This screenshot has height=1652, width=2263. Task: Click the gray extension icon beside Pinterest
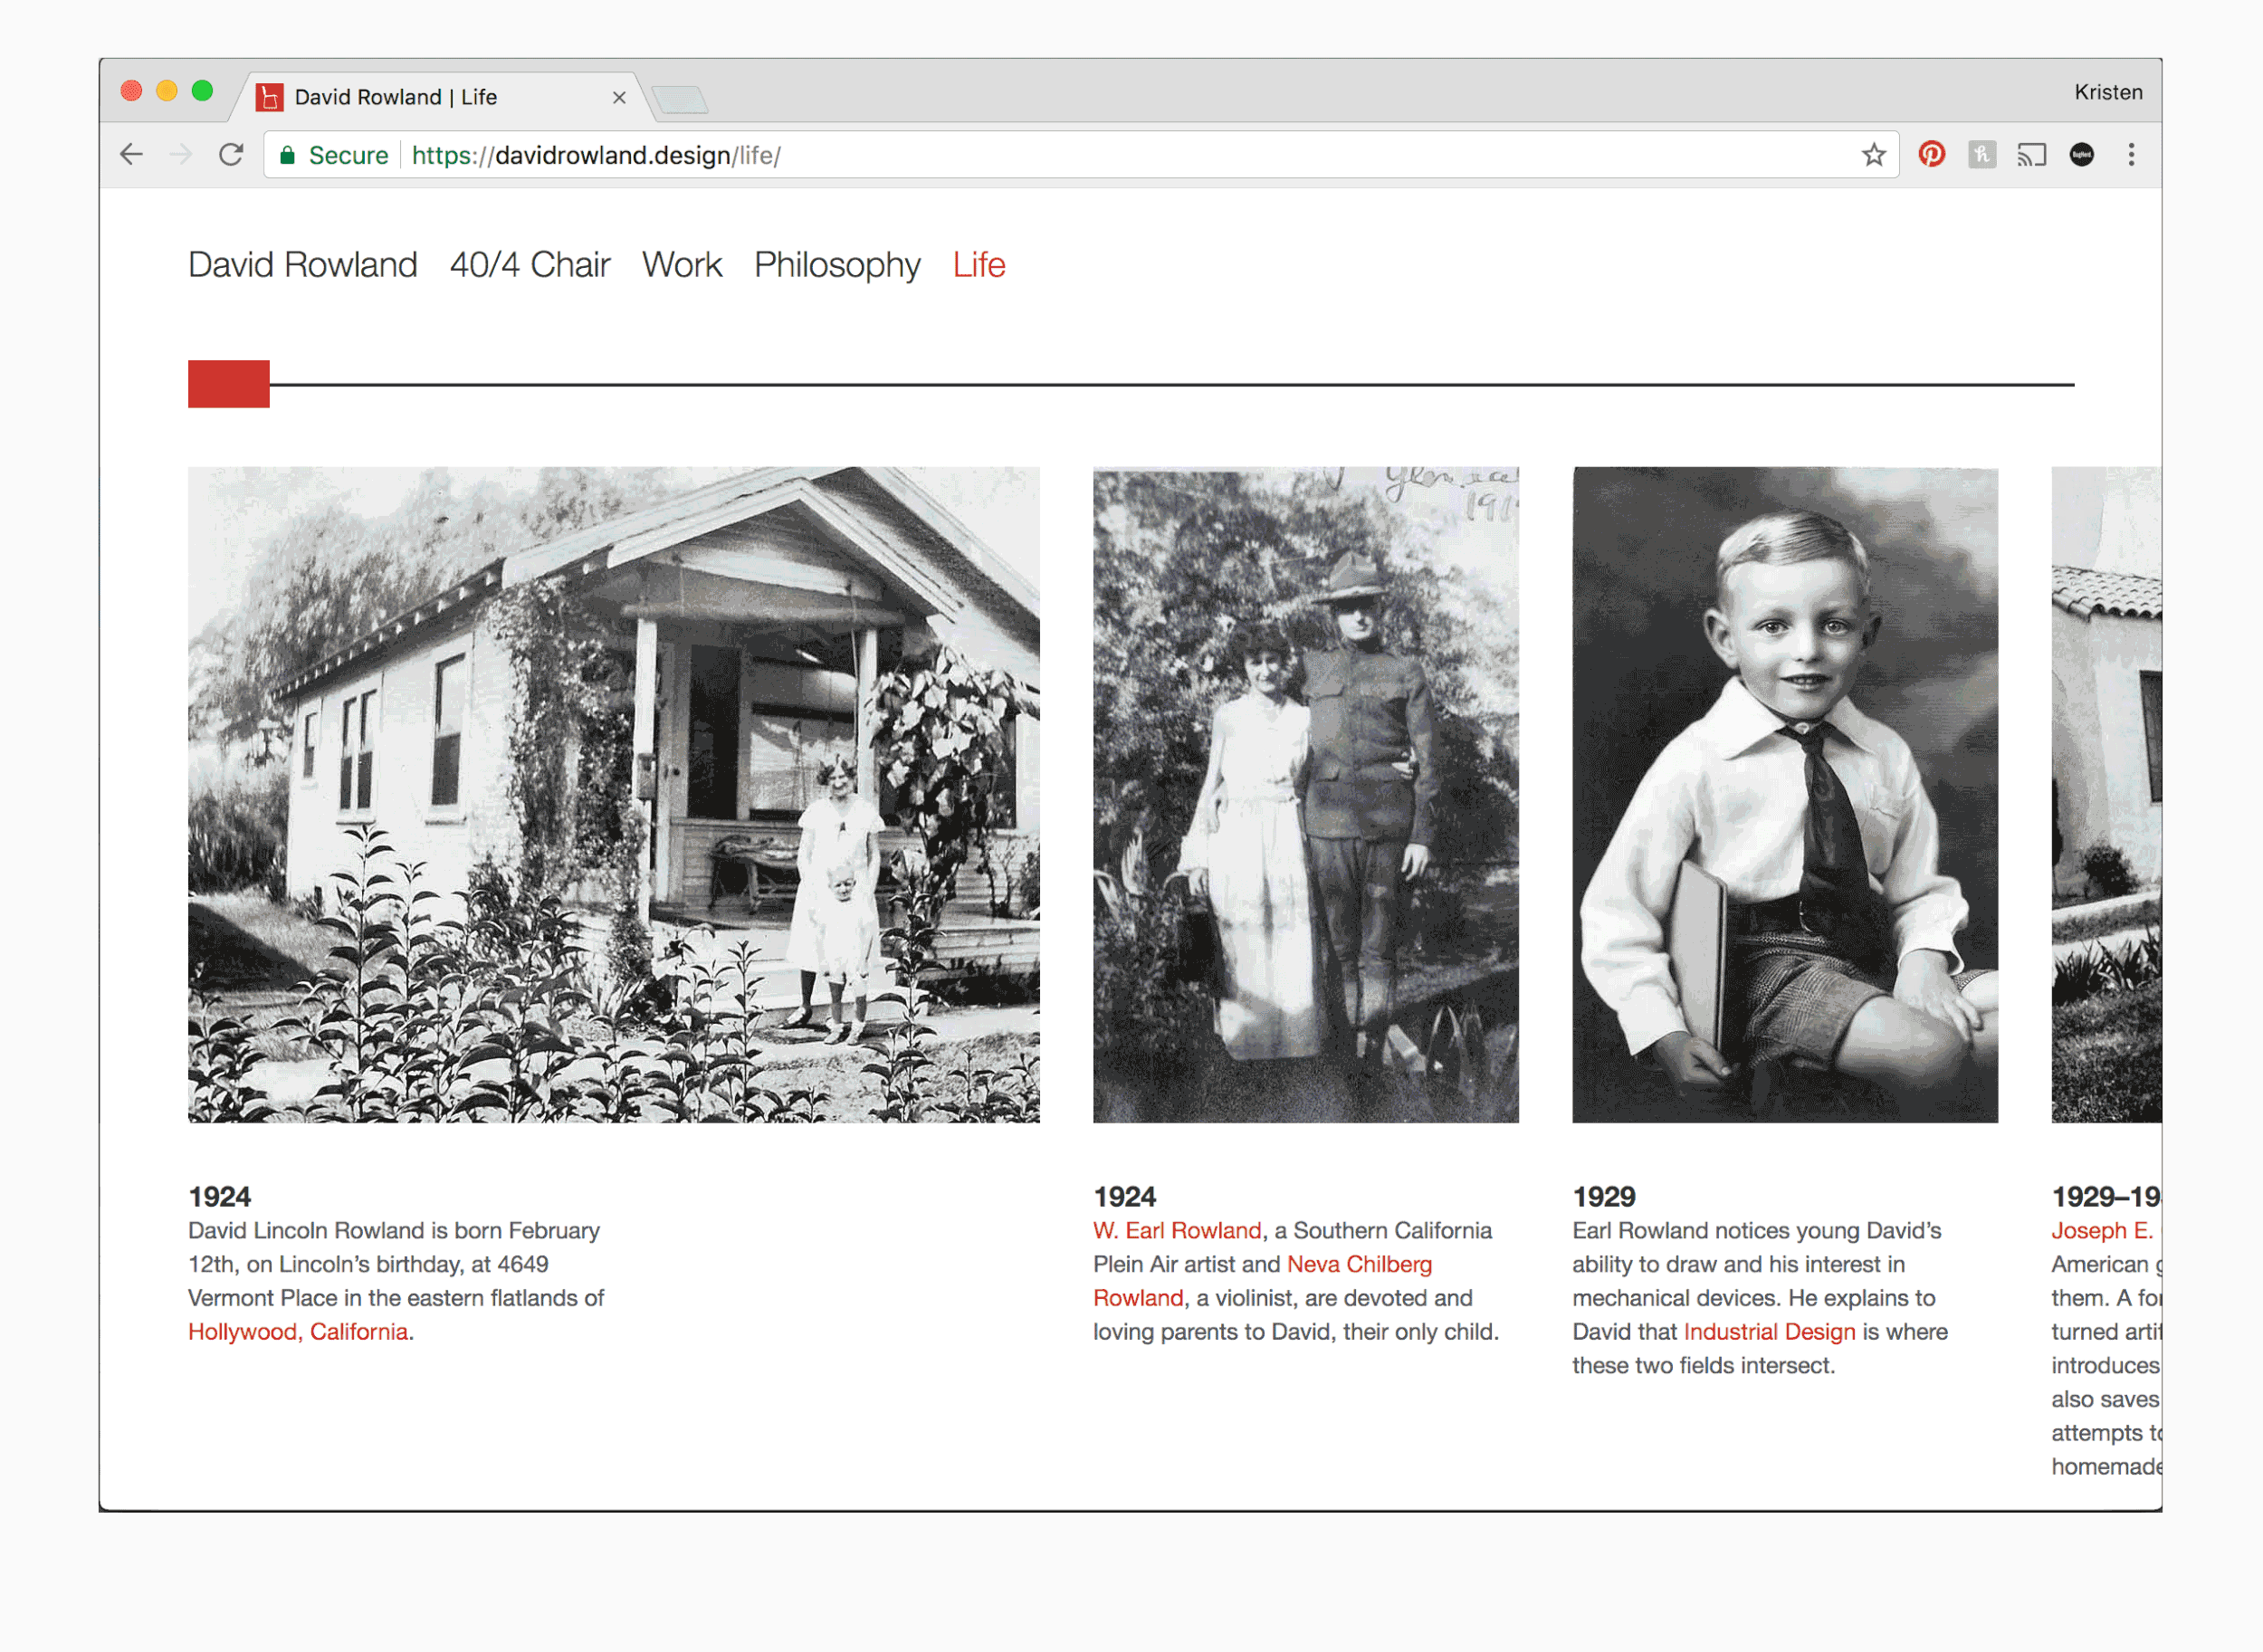1981,155
